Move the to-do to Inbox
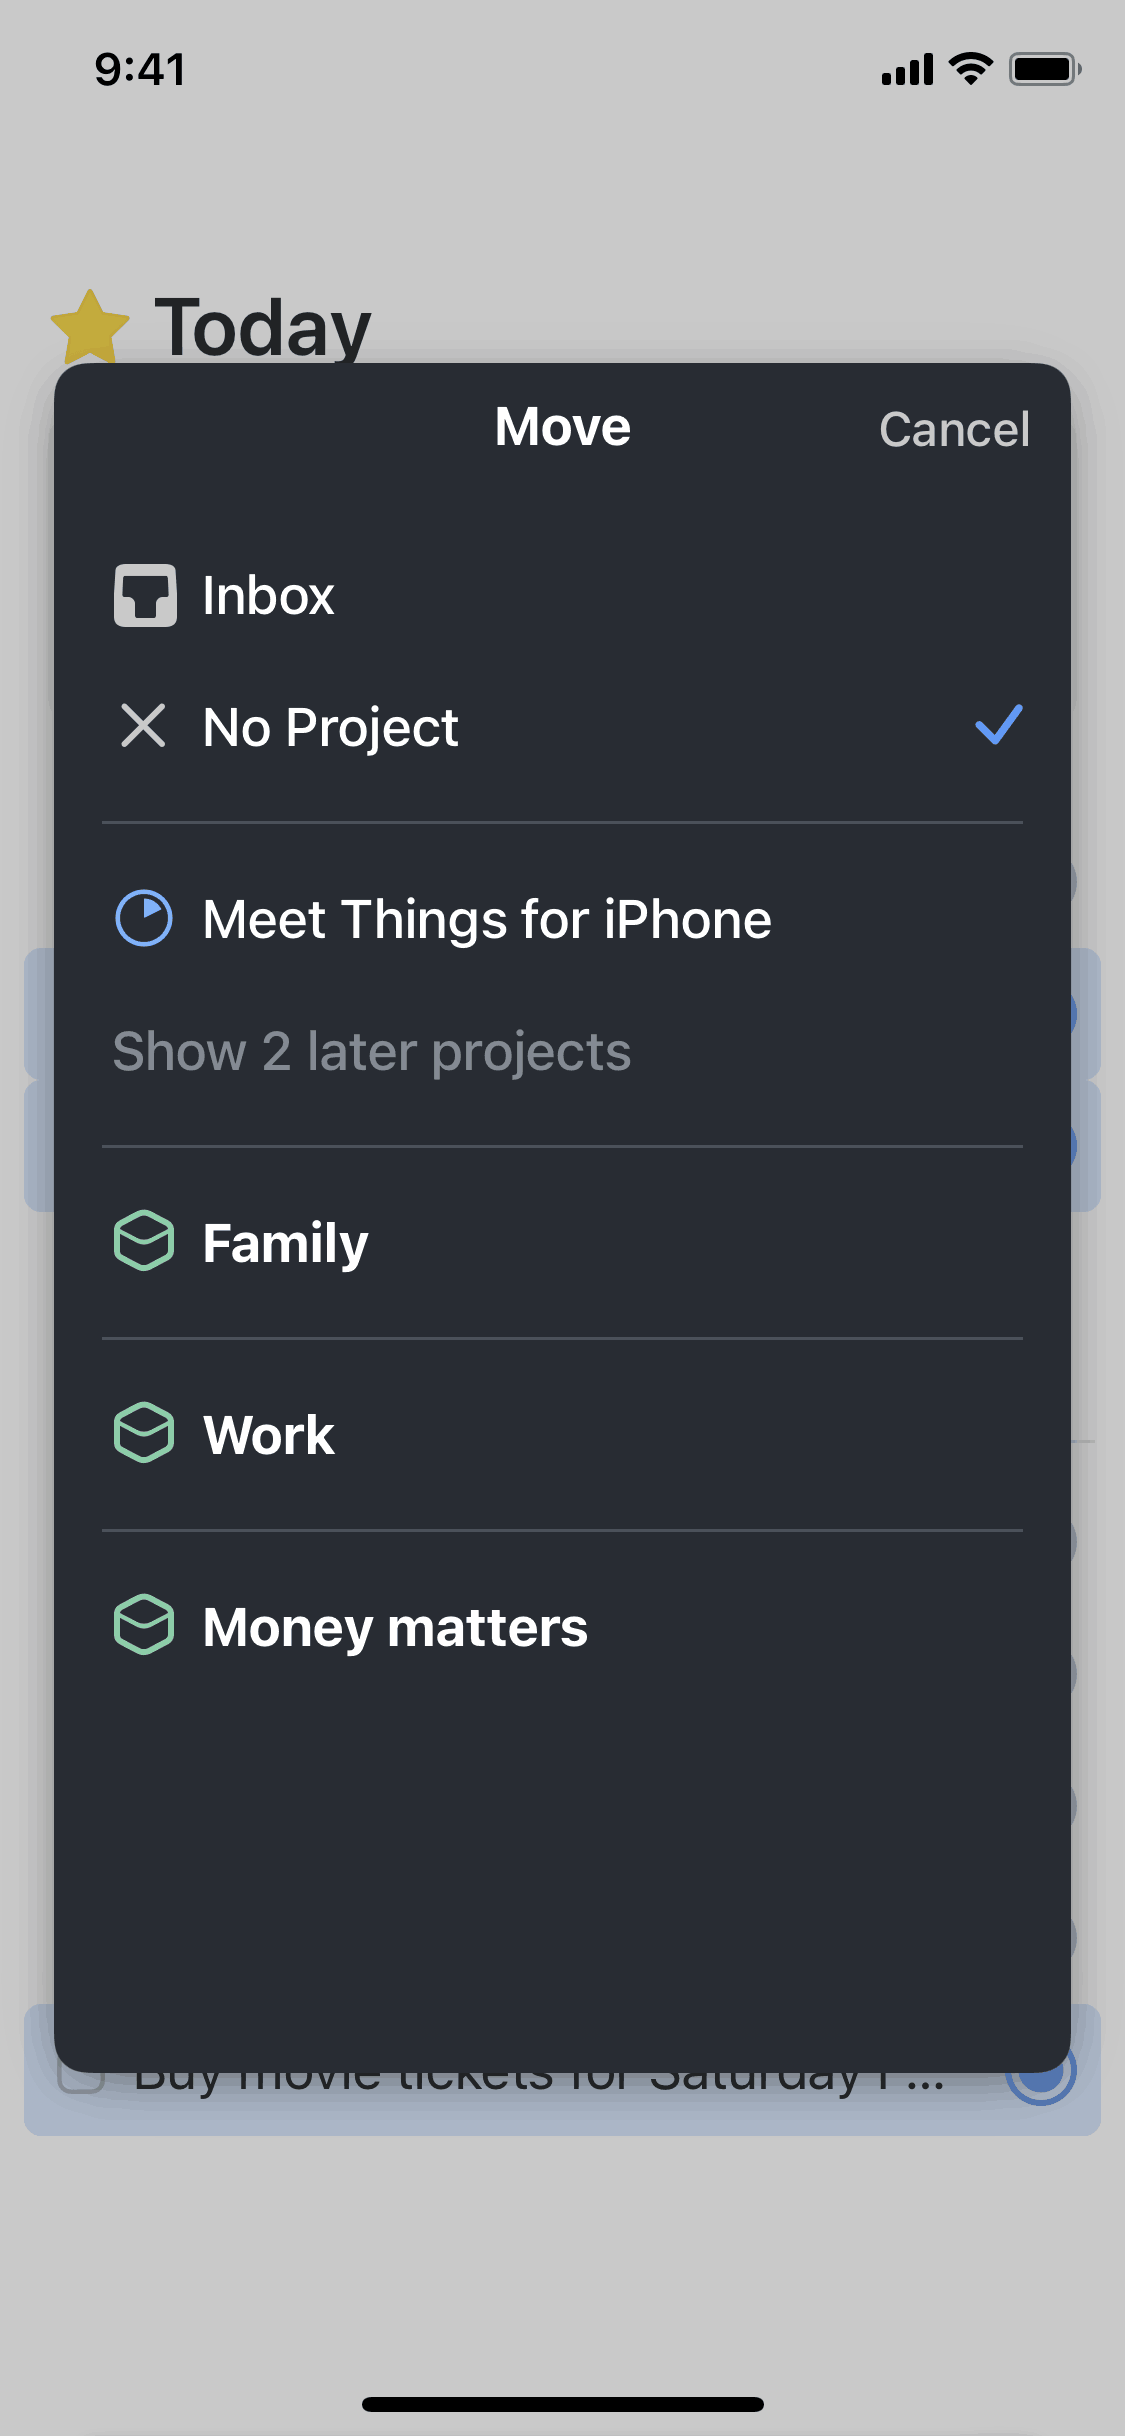This screenshot has height=2436, width=1125. point(269,596)
